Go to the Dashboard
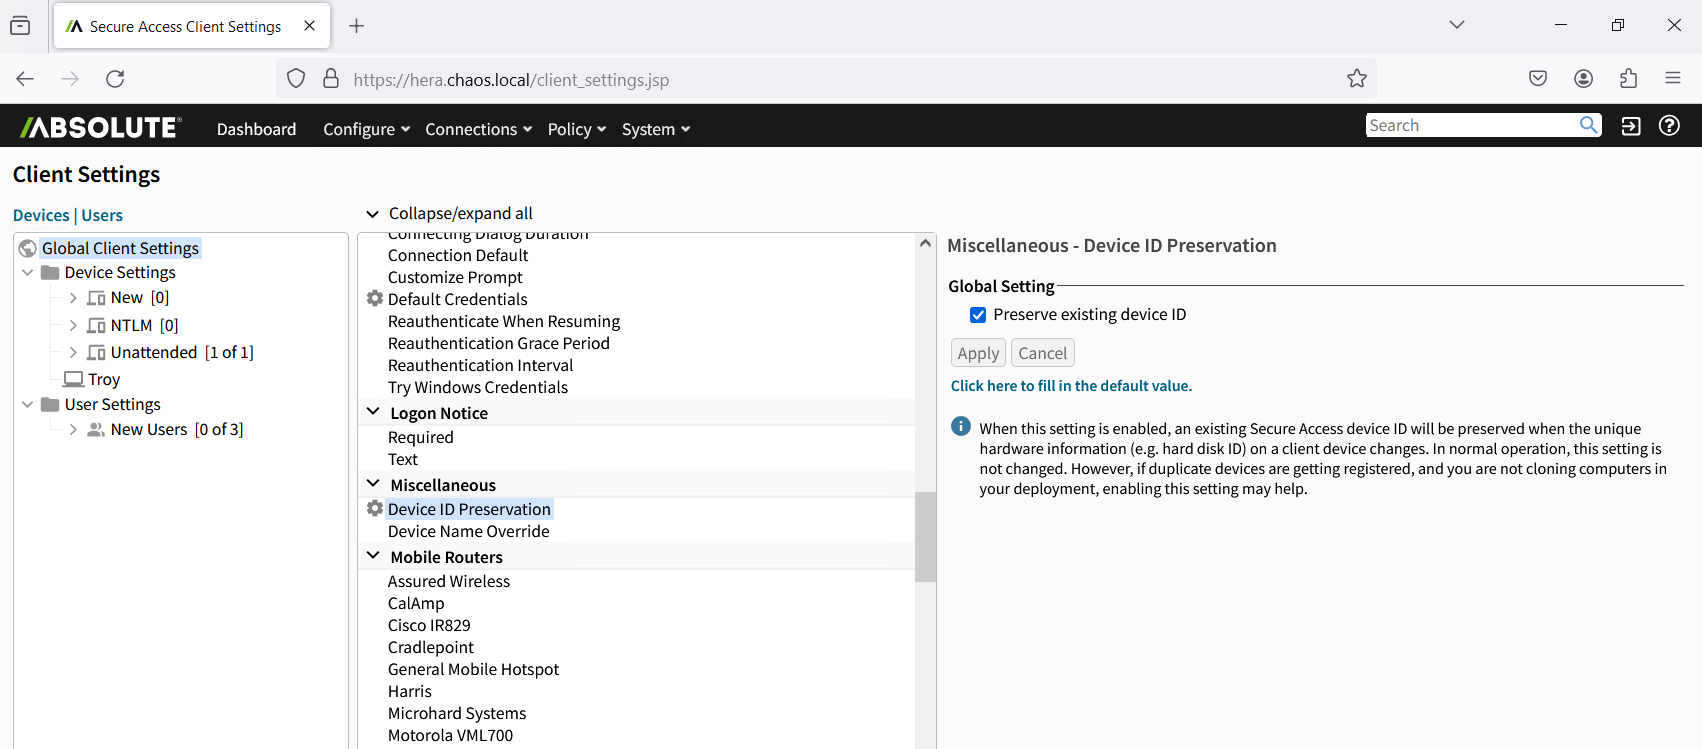 click(257, 129)
